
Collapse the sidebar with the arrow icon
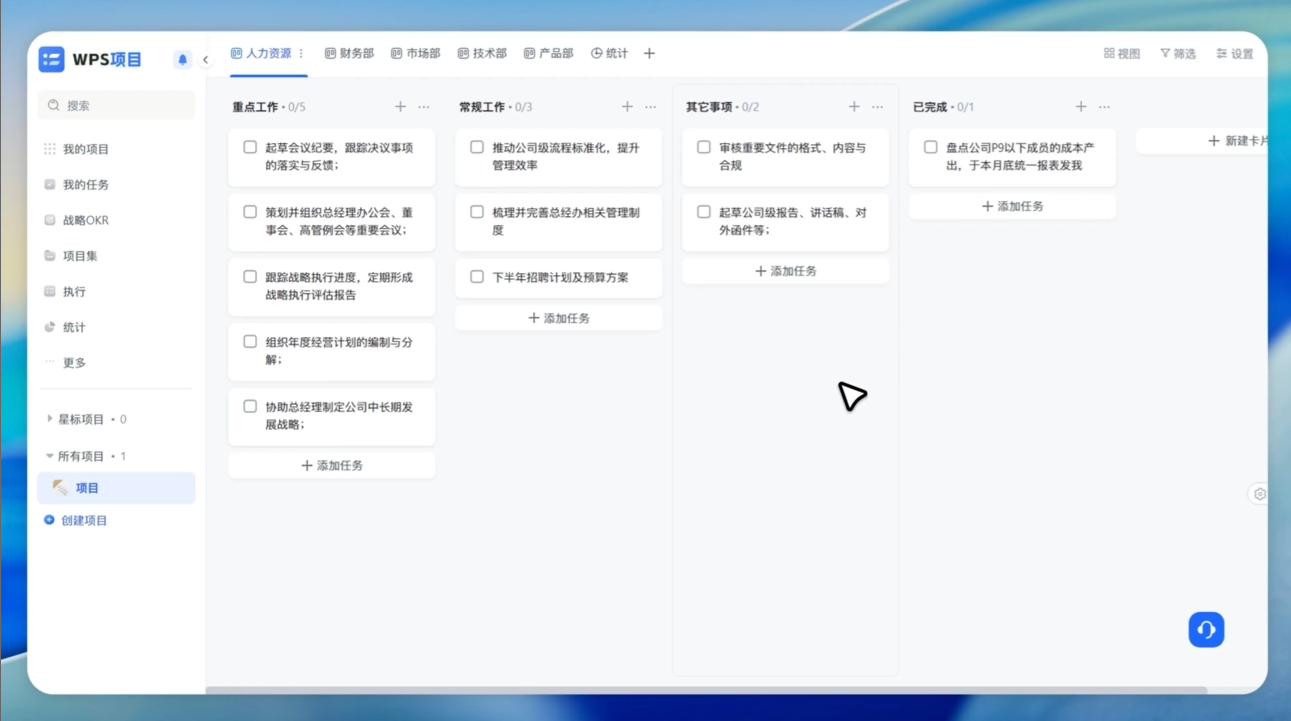tap(206, 60)
